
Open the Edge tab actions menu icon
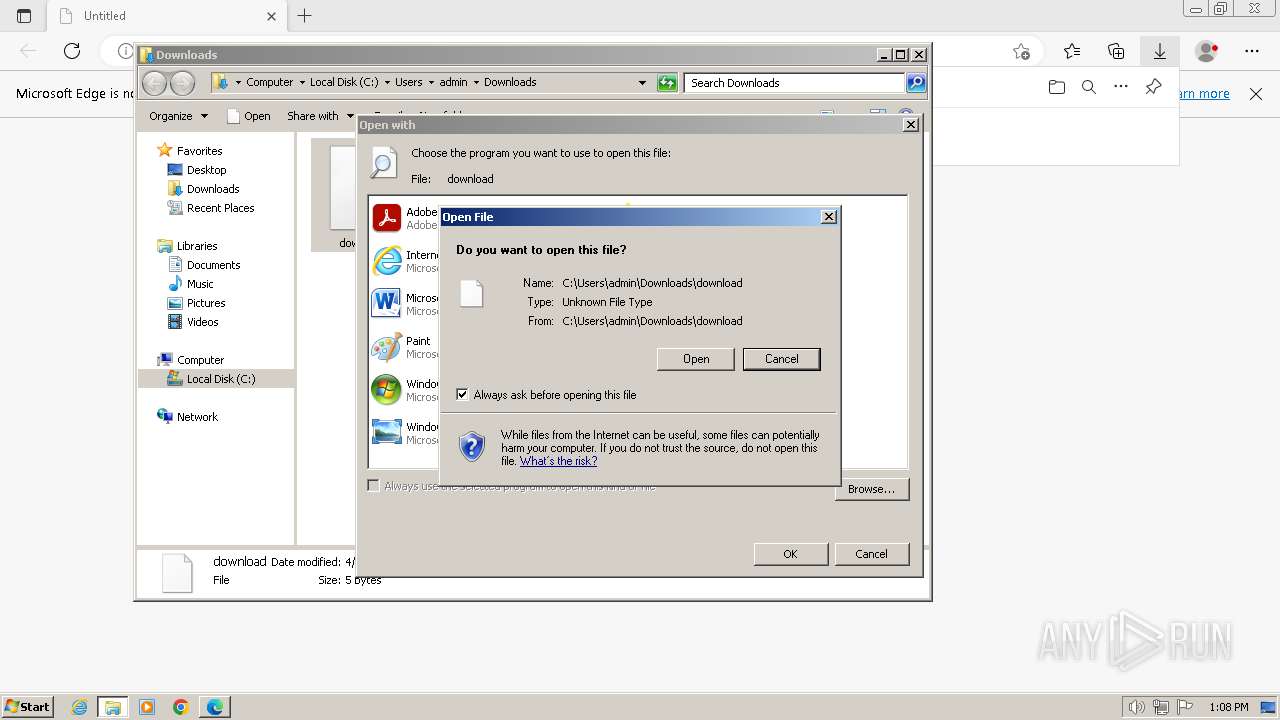pyautogui.click(x=24, y=16)
